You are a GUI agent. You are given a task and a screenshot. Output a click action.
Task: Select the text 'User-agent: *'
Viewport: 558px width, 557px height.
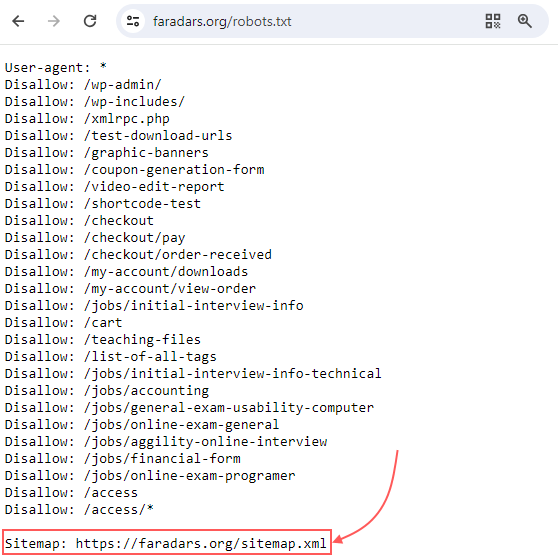[56, 68]
